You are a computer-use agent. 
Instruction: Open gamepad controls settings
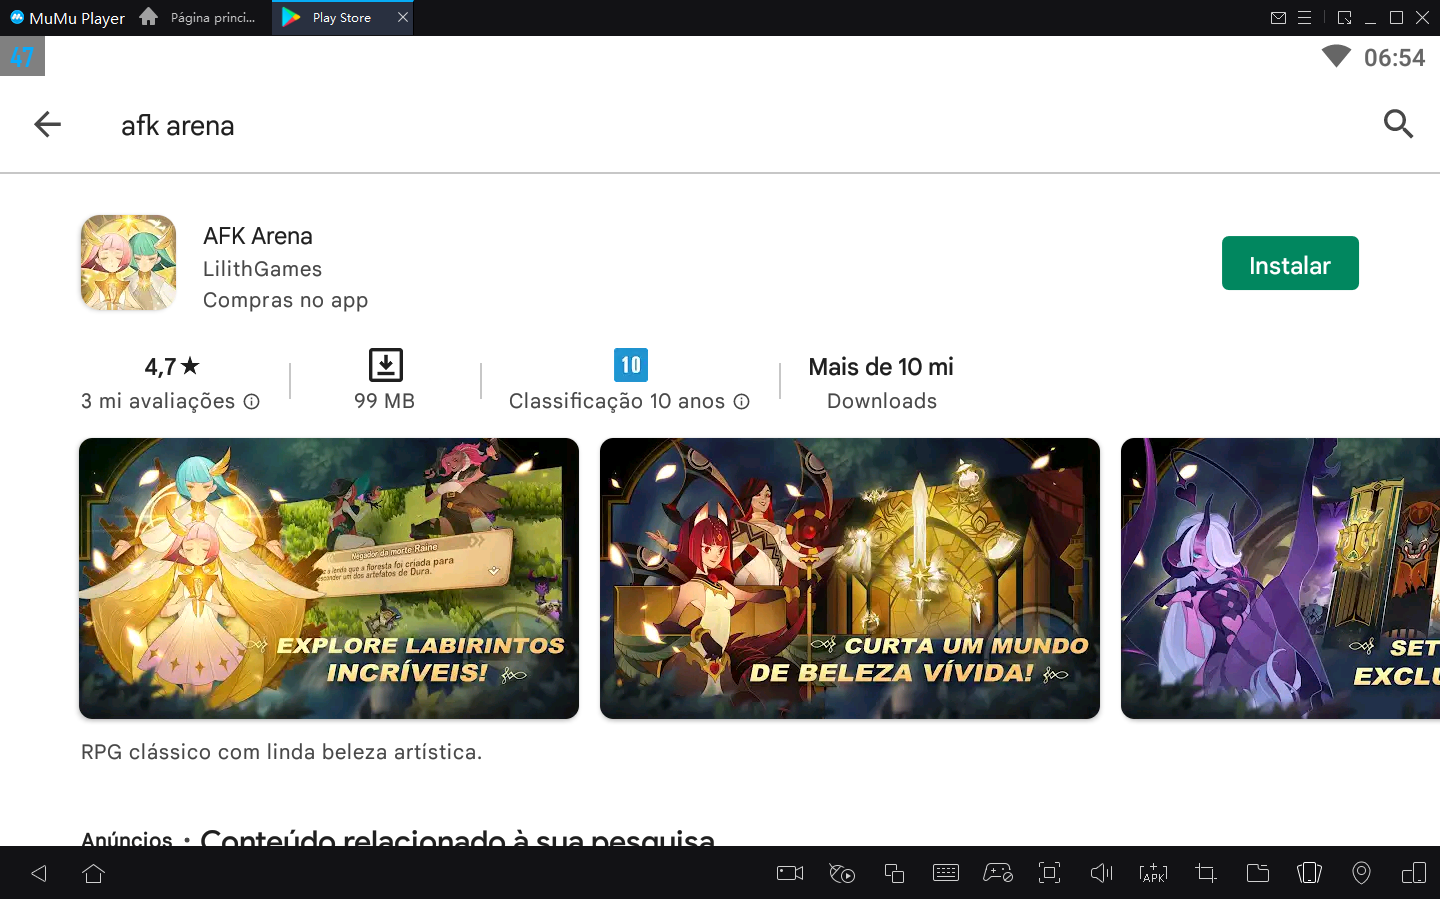tap(997, 873)
